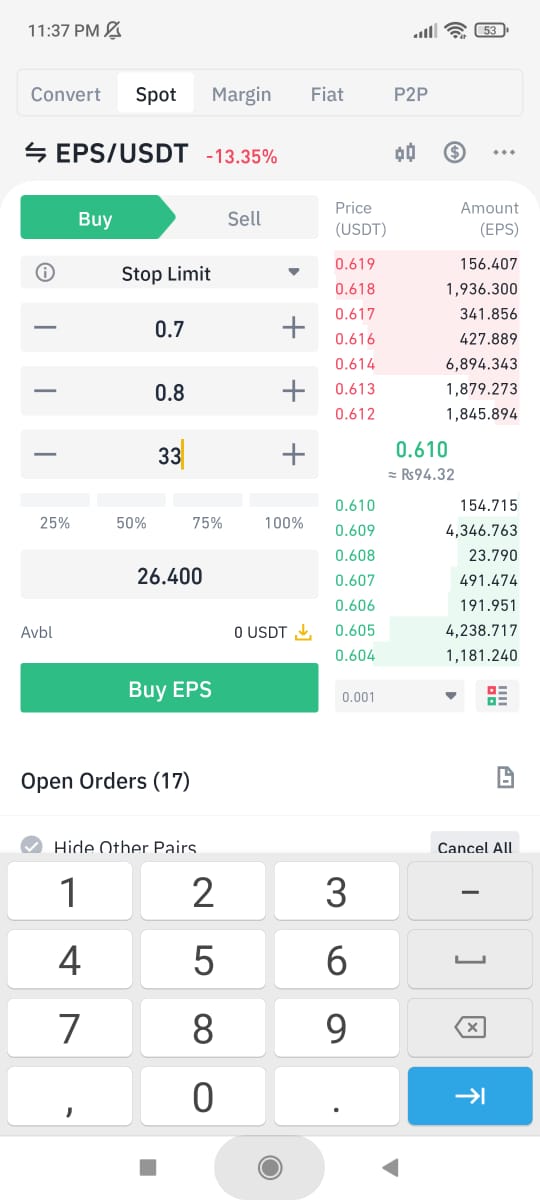This screenshot has width=540, height=1200.
Task: Tap the Stop Limit info icon
Action: click(x=45, y=273)
